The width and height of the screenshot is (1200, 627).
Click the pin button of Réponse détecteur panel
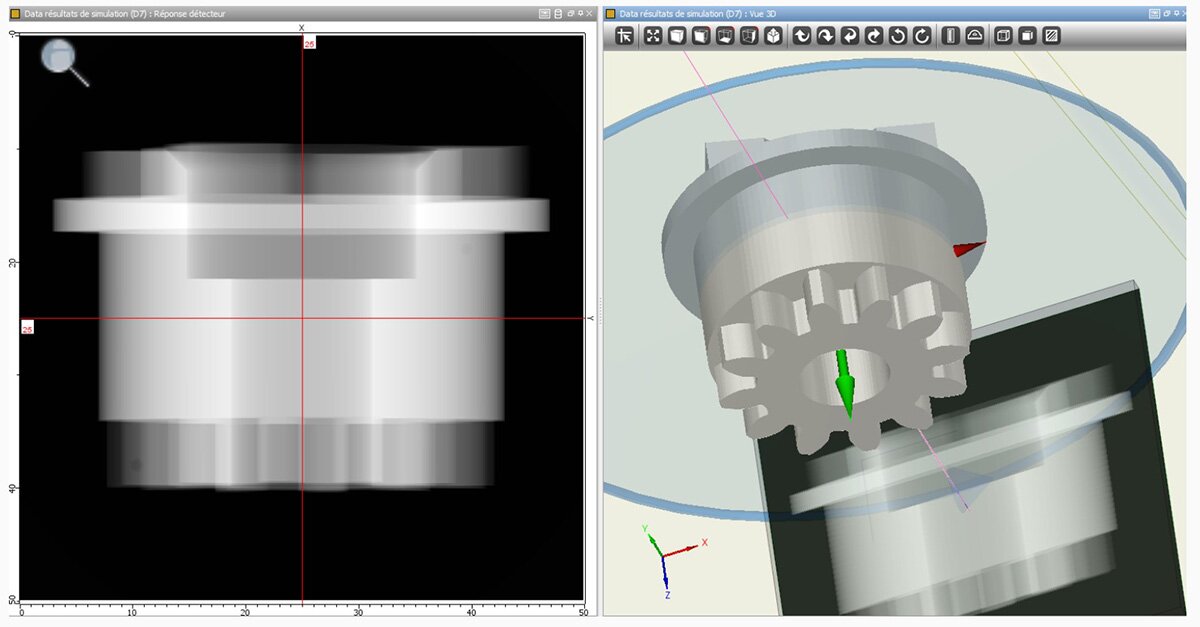[x=580, y=14]
